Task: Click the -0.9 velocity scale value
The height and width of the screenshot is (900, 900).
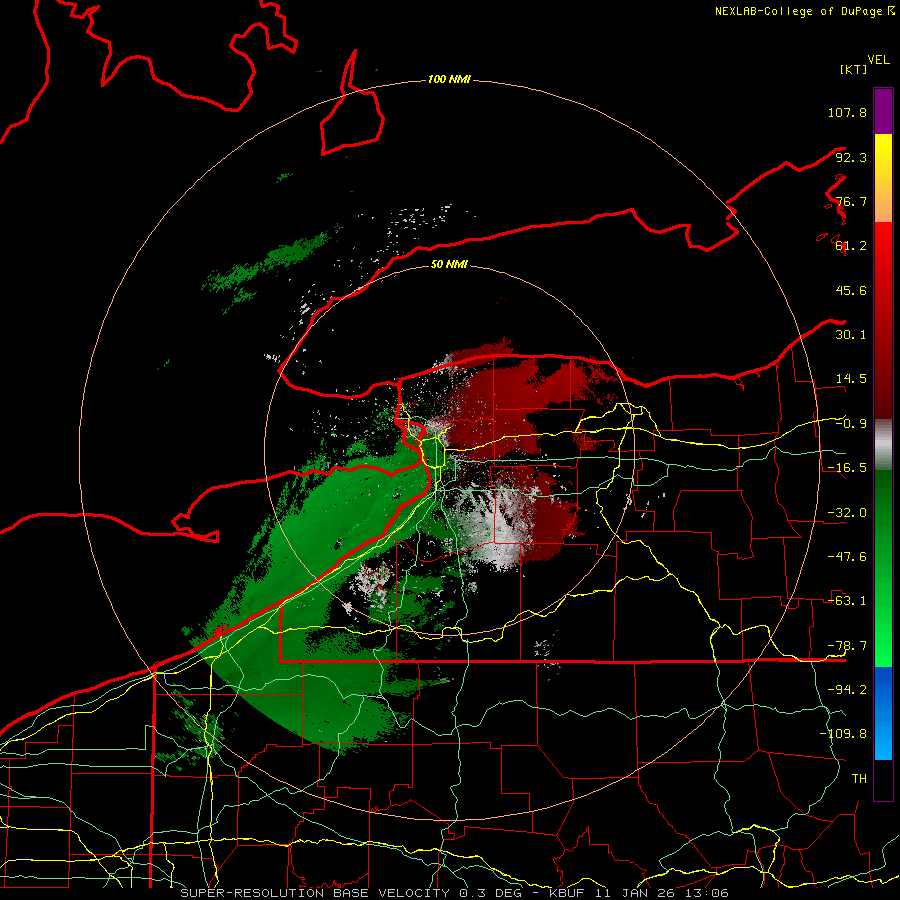Action: pyautogui.click(x=851, y=424)
